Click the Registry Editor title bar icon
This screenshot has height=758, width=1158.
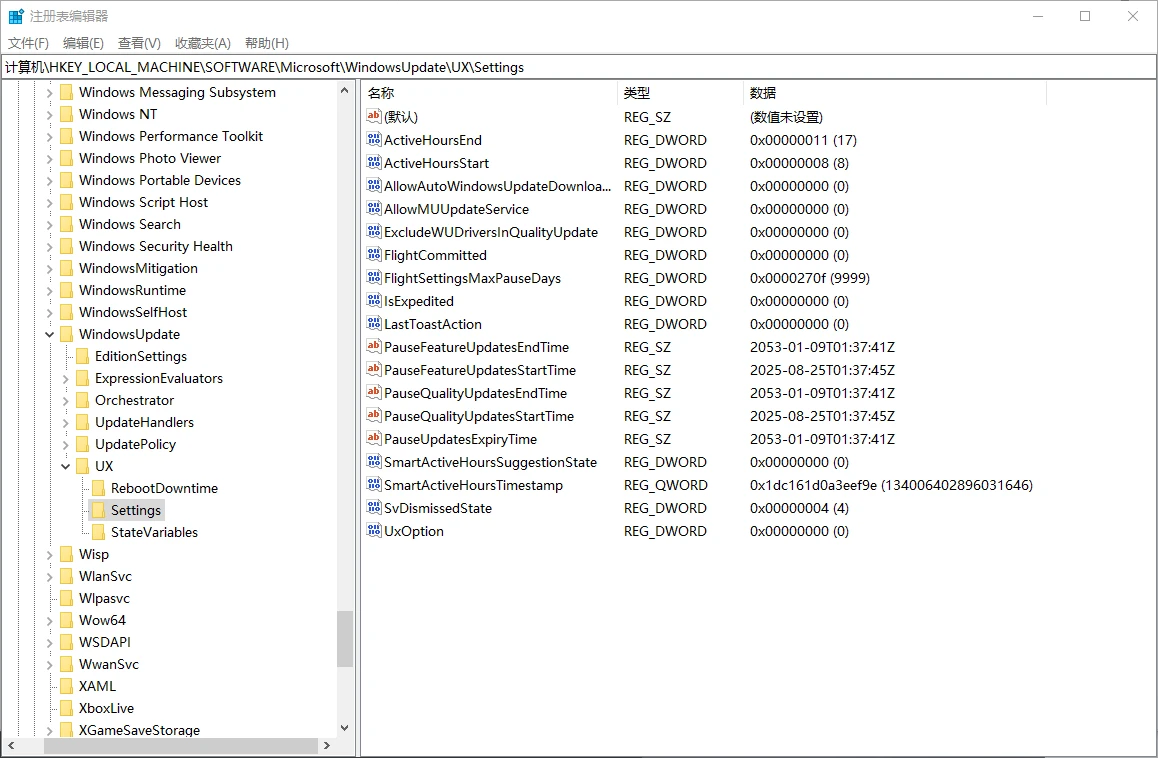[16, 16]
